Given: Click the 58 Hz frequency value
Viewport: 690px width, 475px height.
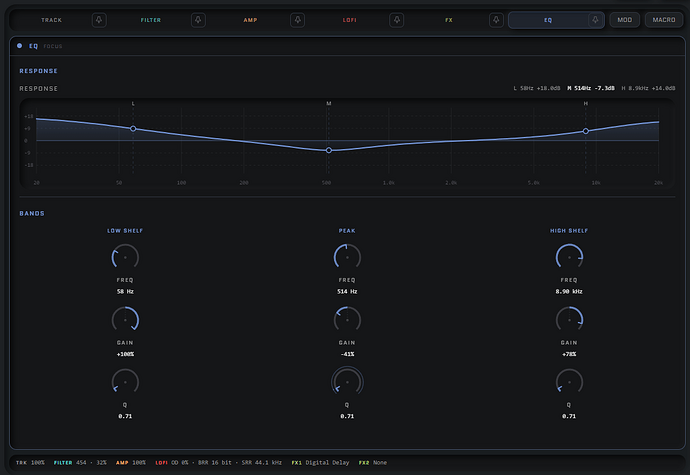Looking at the screenshot, I should point(125,291).
